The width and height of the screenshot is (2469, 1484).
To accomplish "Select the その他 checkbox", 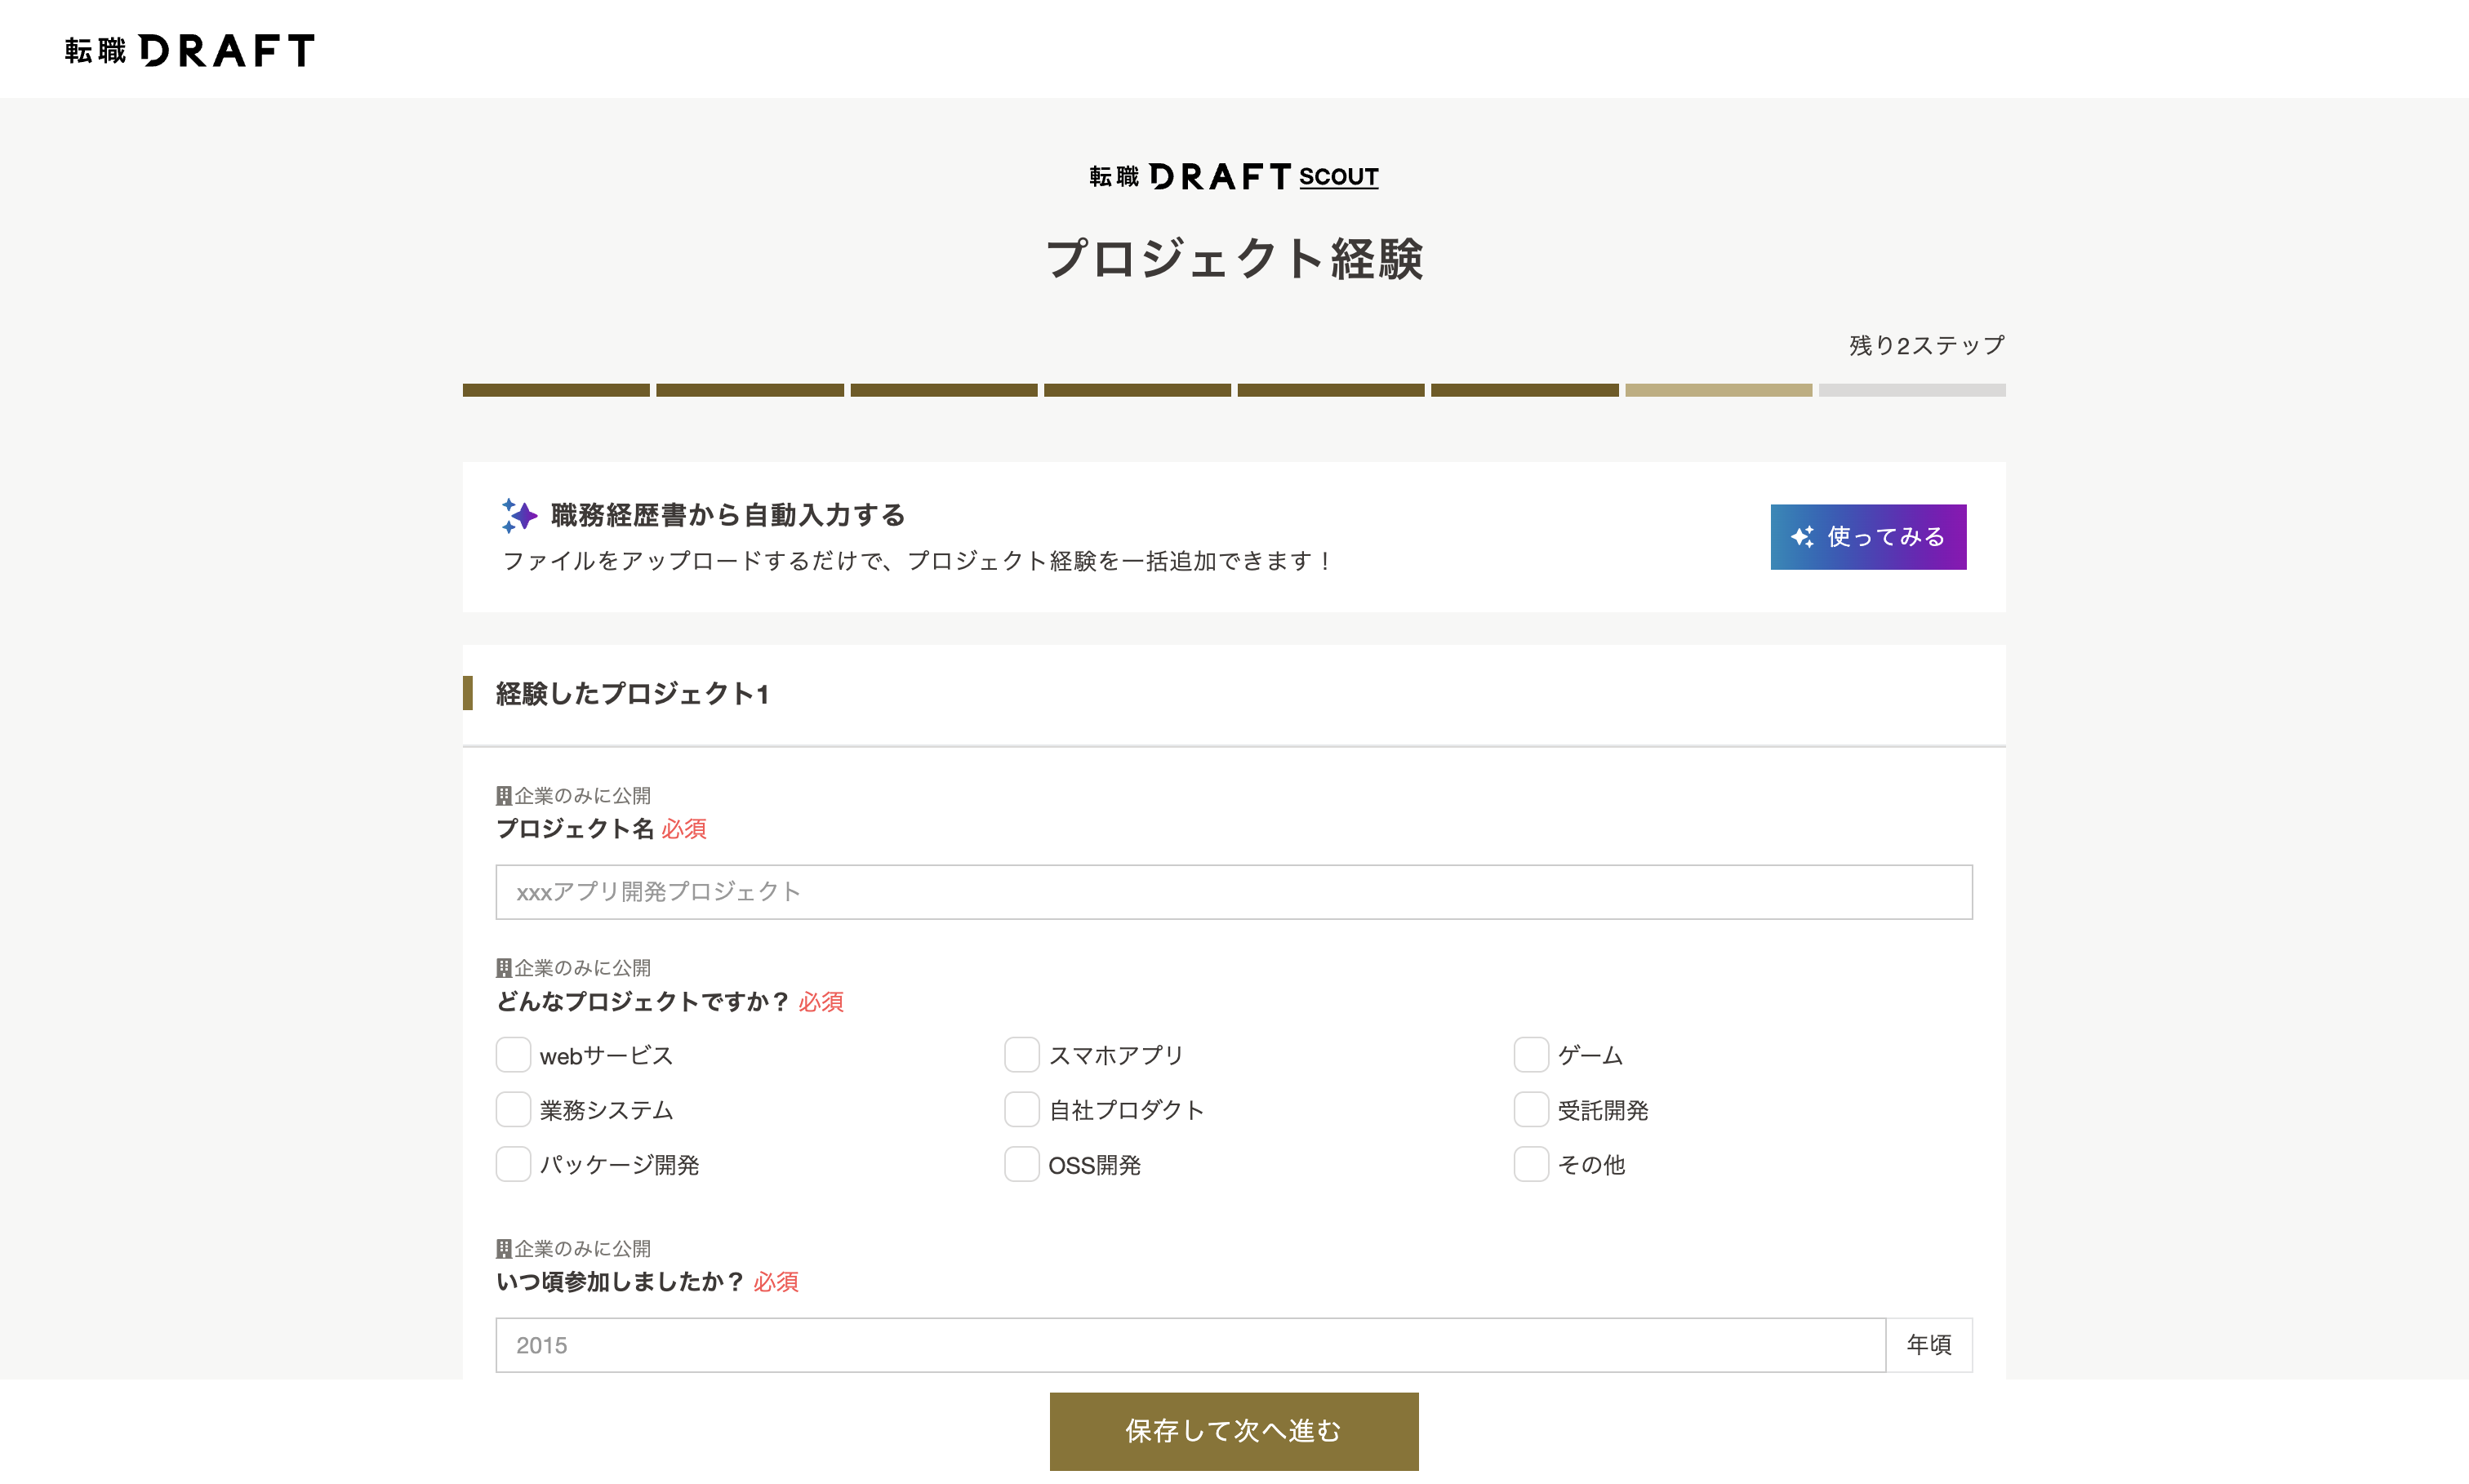I will (x=1530, y=1164).
